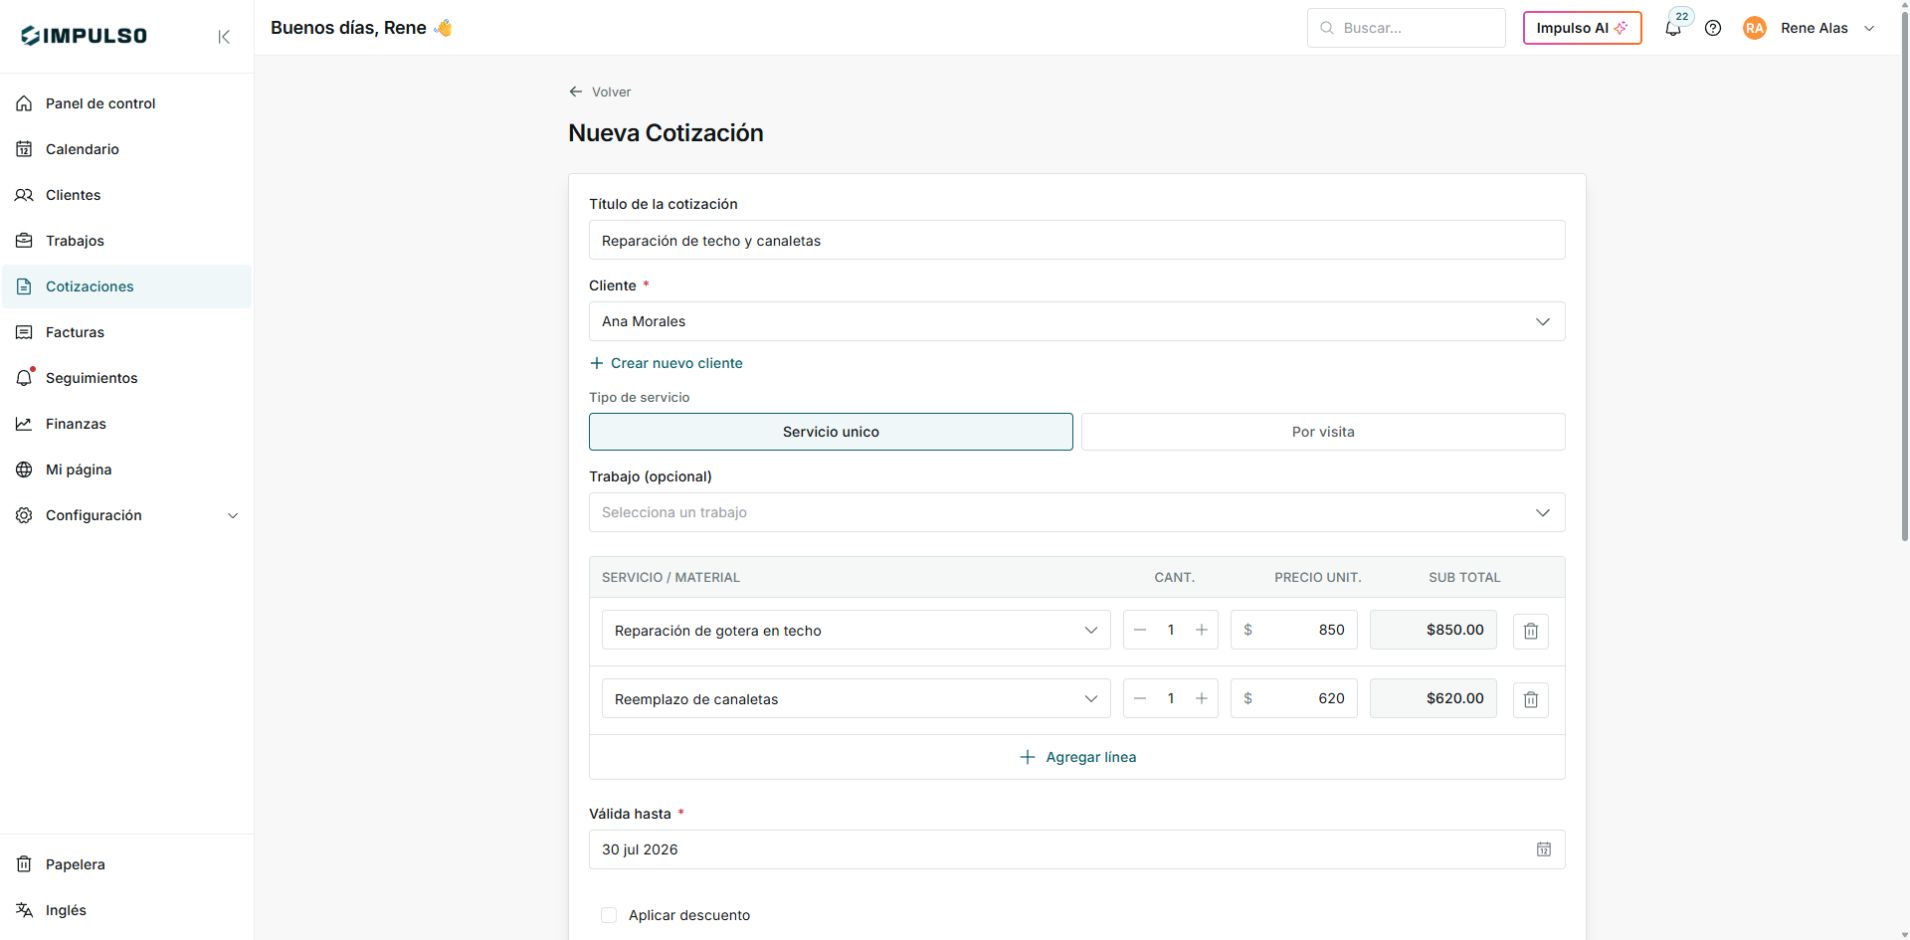Screen dimensions: 1910x940
Task: Click the $620.00 subtotal value
Action: click(x=1433, y=699)
